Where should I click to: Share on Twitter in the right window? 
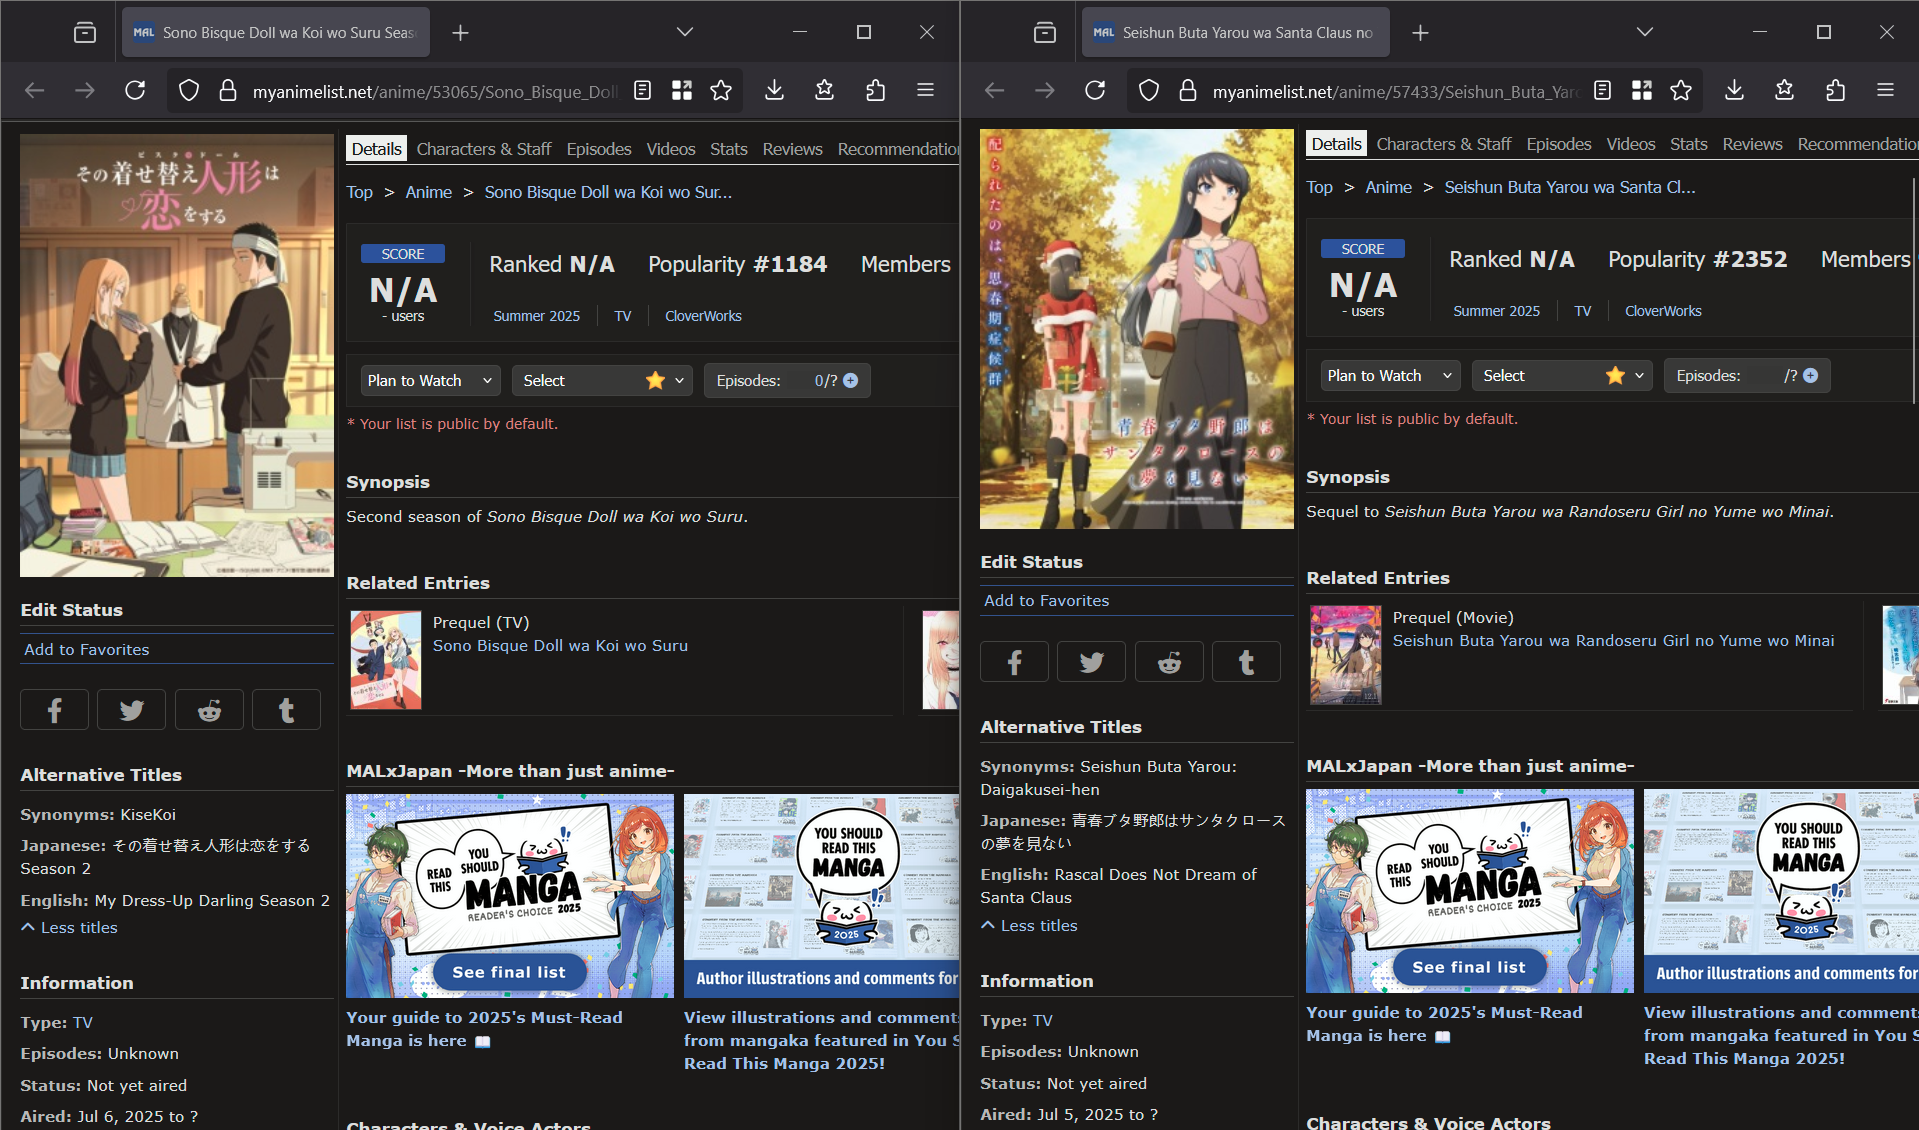1091,662
